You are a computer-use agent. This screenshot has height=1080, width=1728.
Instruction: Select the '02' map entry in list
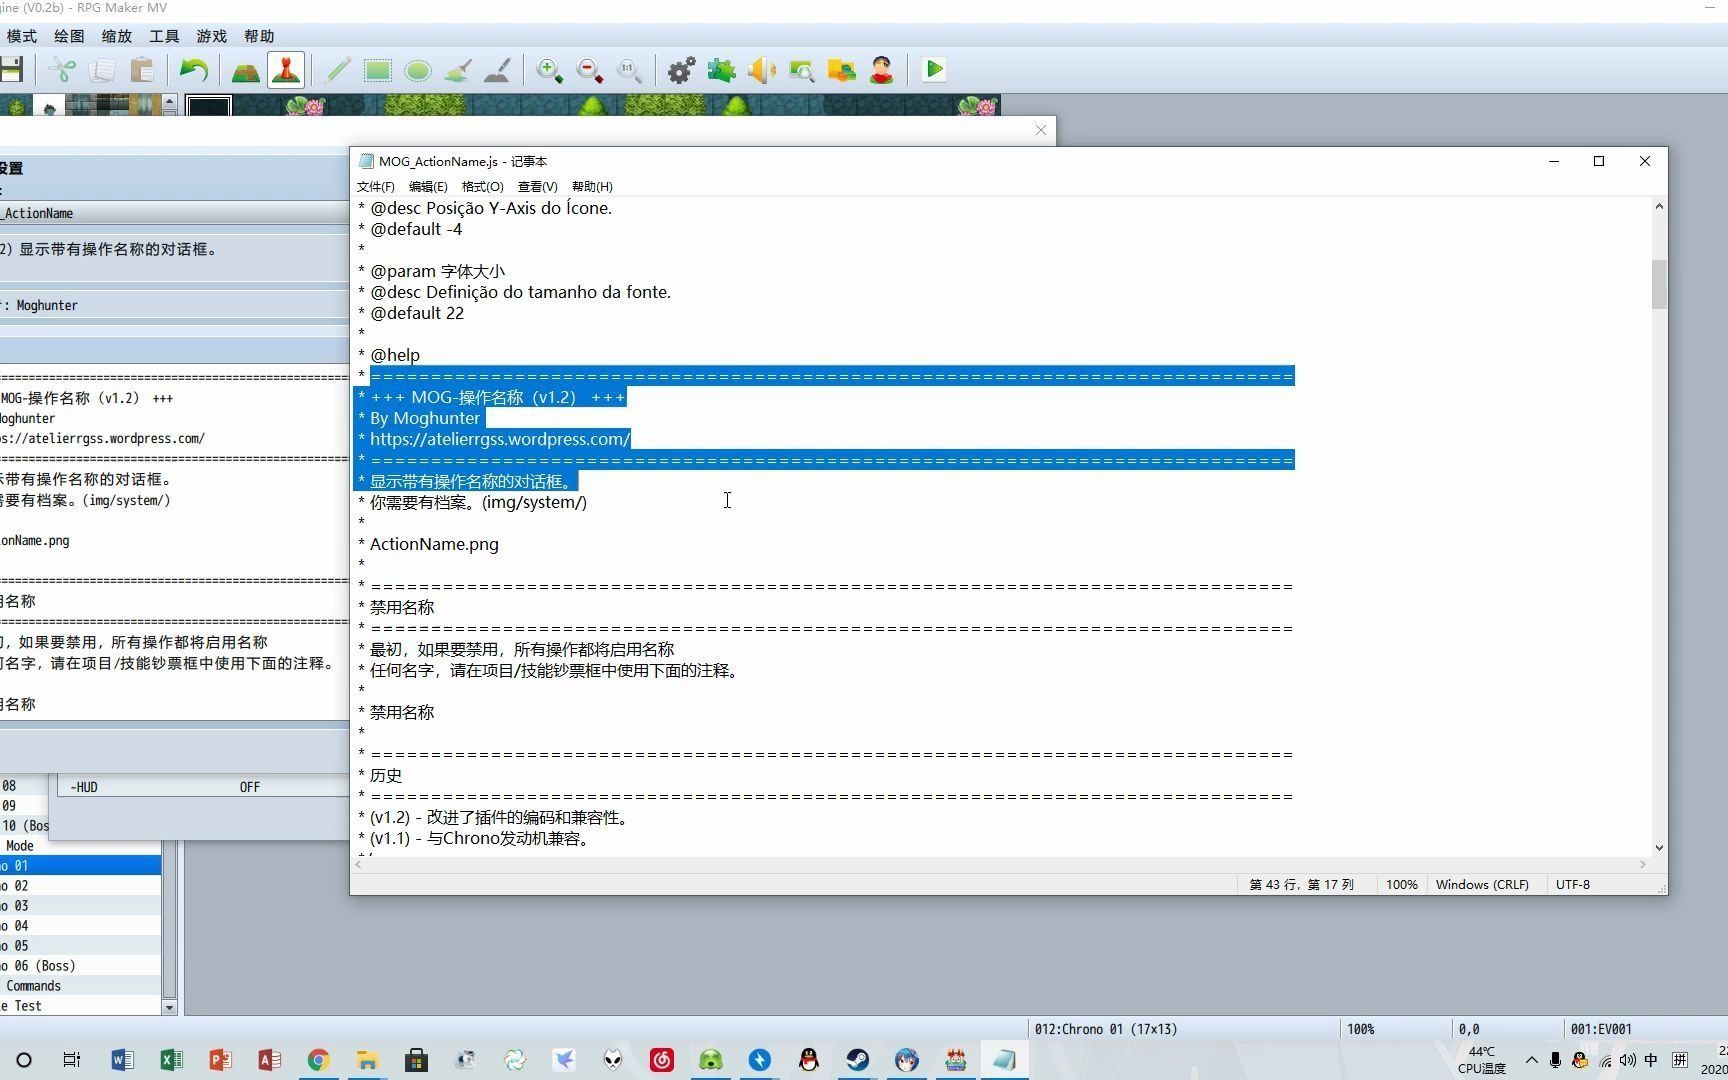(80, 886)
